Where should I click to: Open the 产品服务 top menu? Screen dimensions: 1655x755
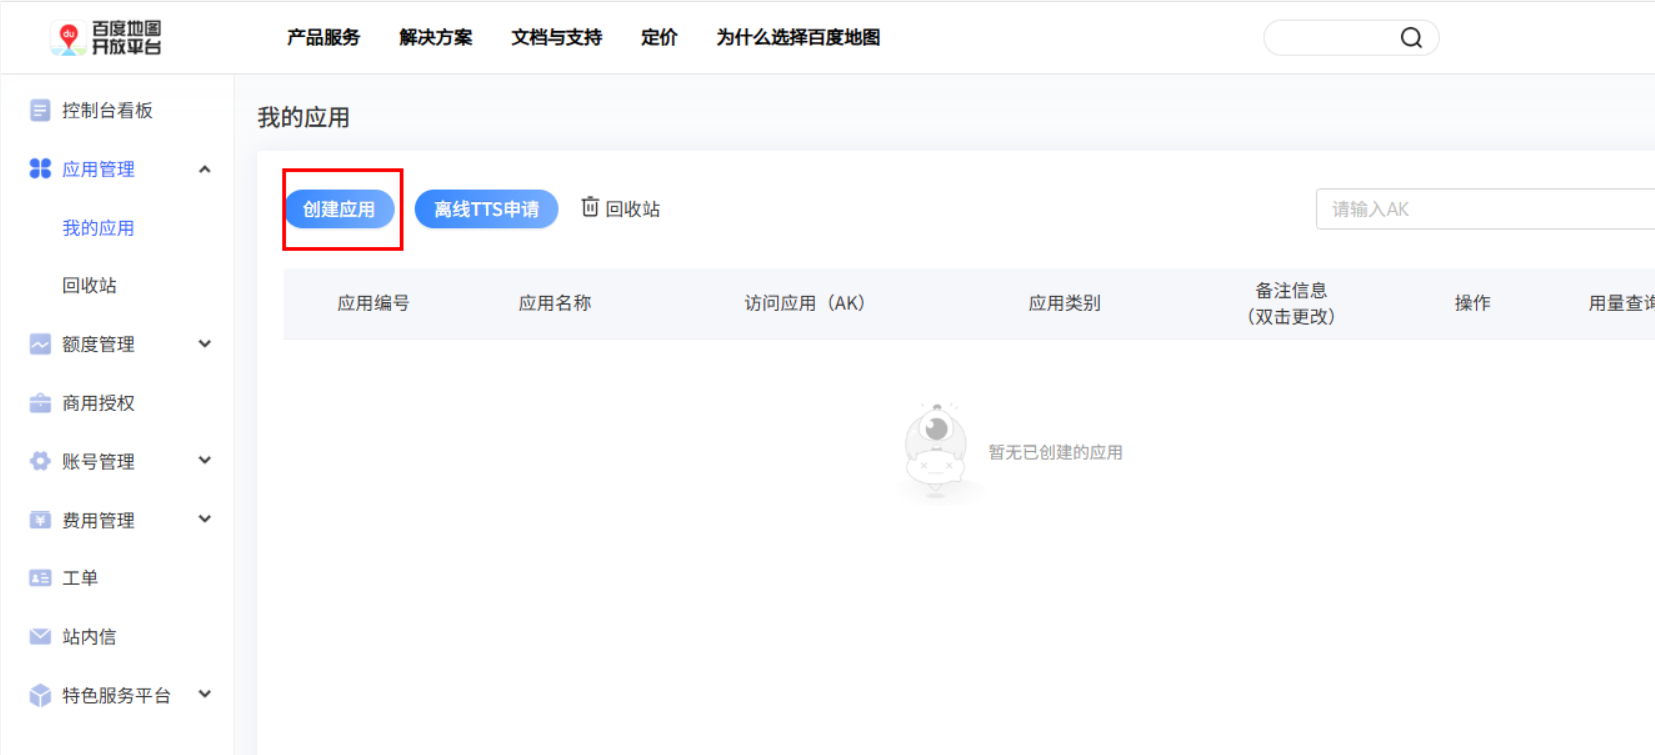click(323, 38)
